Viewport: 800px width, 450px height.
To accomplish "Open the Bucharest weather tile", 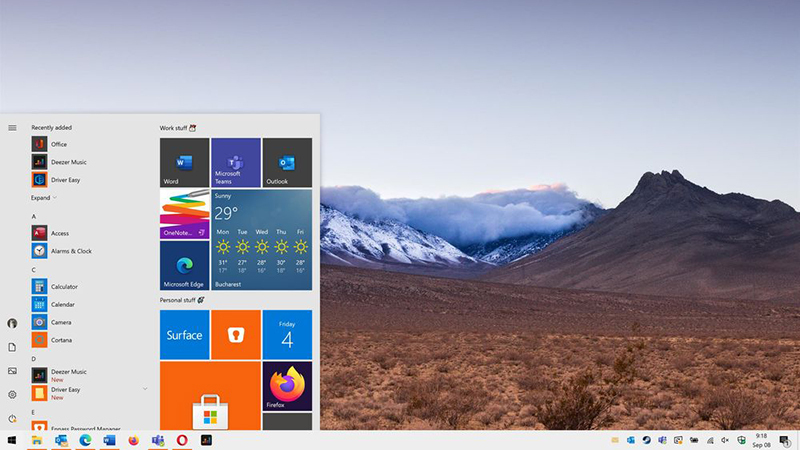I will coord(262,240).
